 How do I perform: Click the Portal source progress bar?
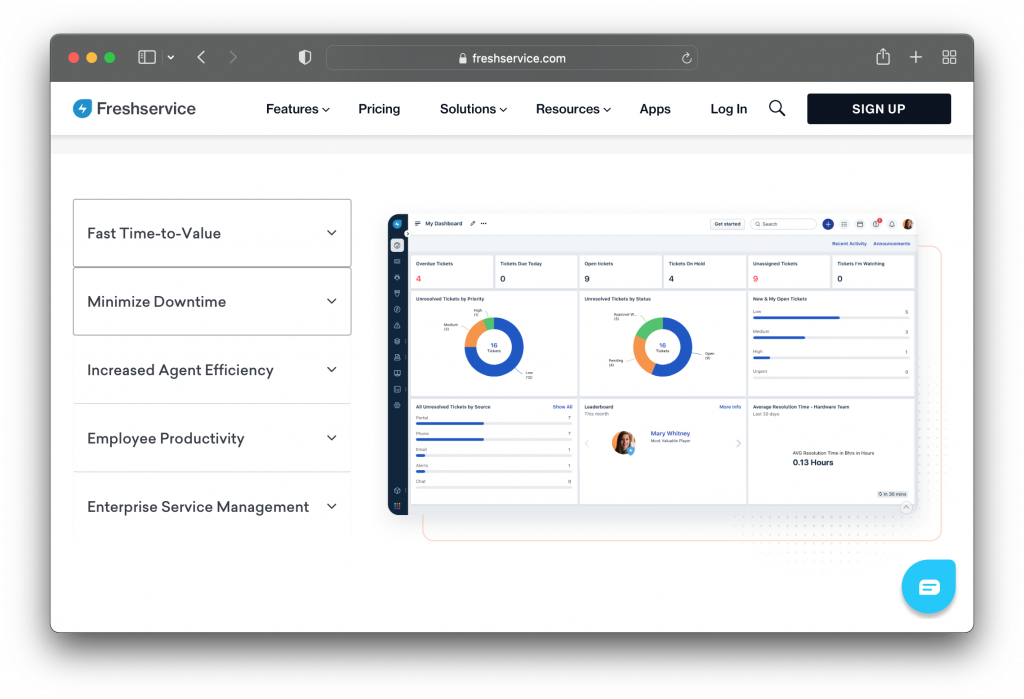pyautogui.click(x=494, y=423)
